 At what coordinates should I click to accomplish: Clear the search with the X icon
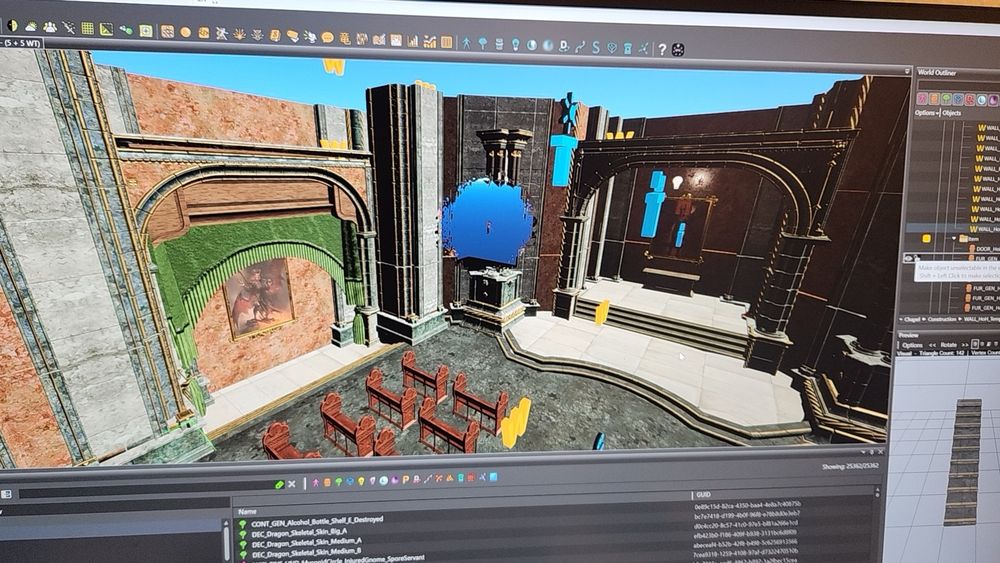coord(291,485)
